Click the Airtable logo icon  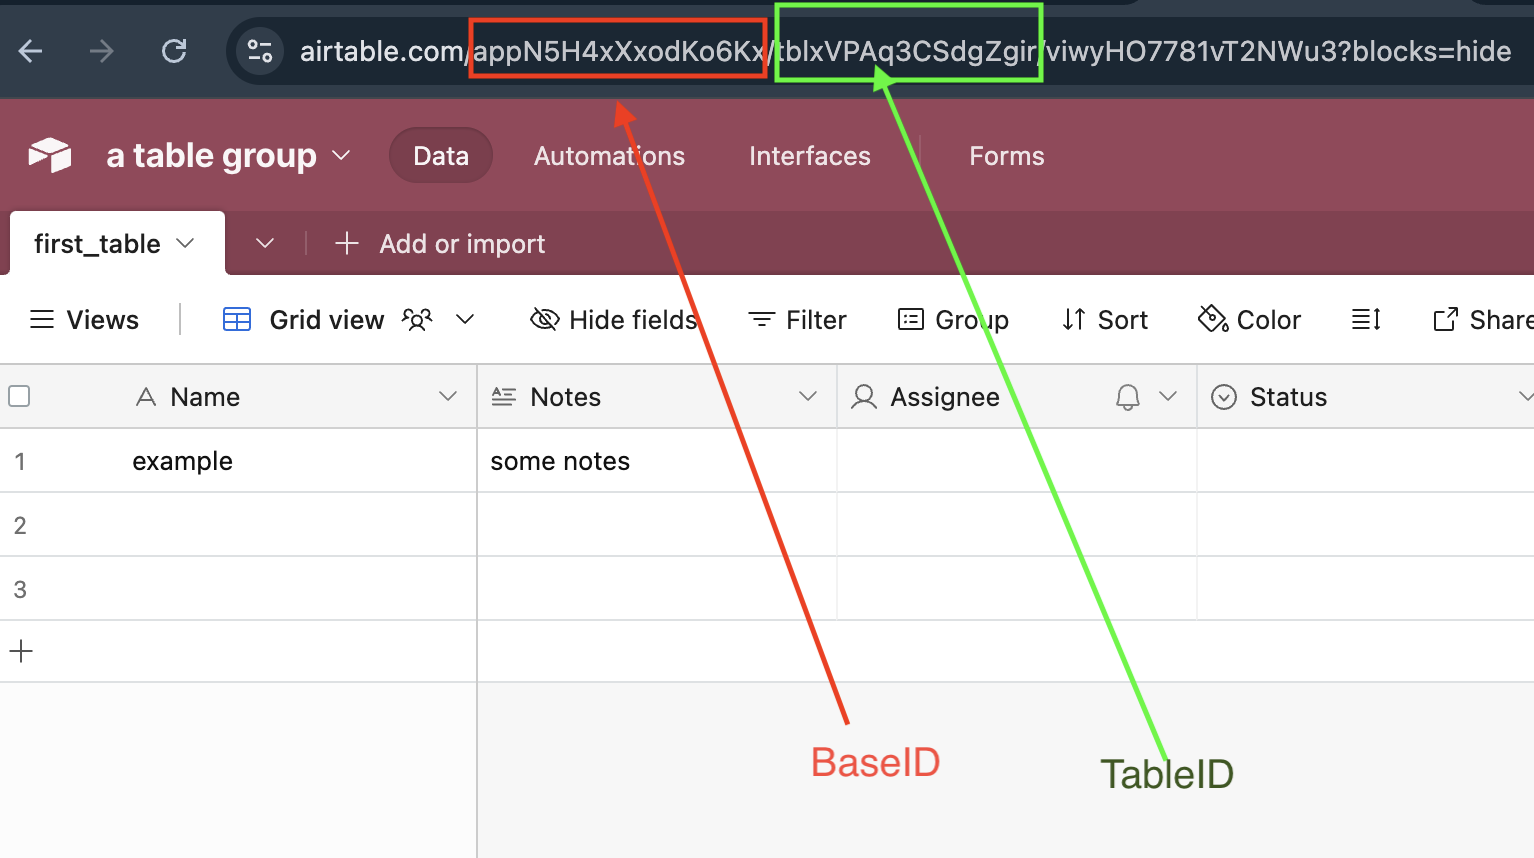click(50, 155)
